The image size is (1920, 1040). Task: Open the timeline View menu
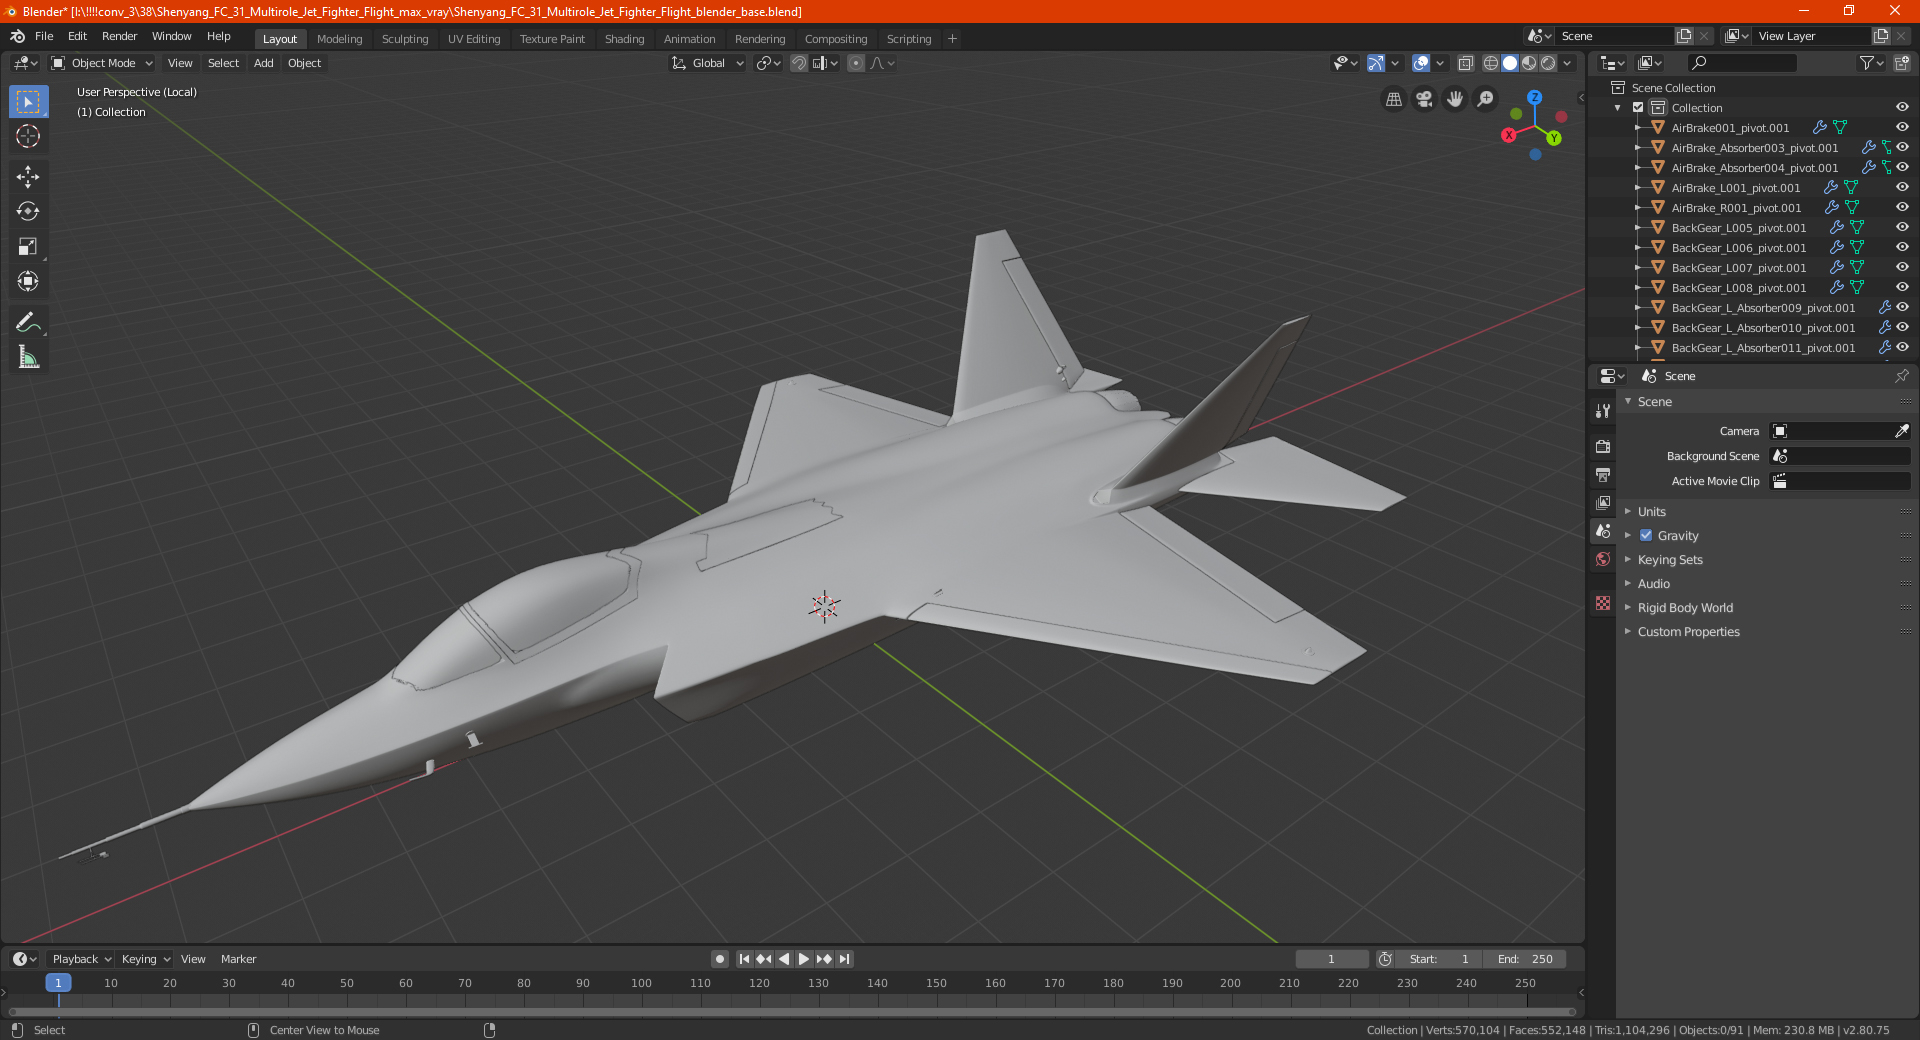coord(193,959)
